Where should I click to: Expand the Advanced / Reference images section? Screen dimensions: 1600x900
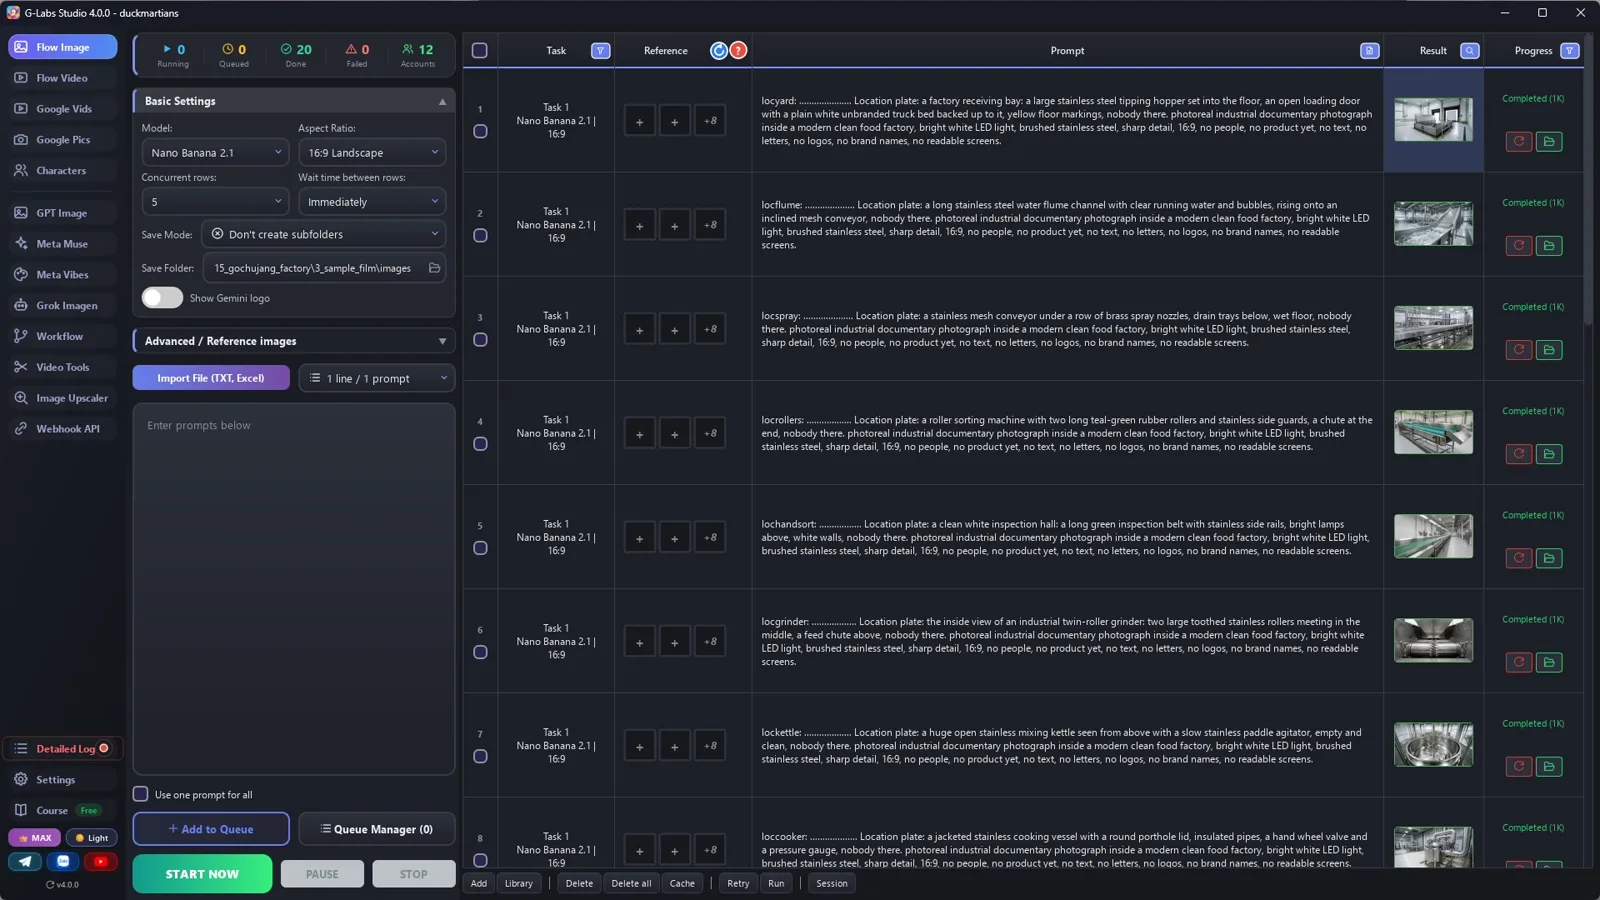click(294, 341)
